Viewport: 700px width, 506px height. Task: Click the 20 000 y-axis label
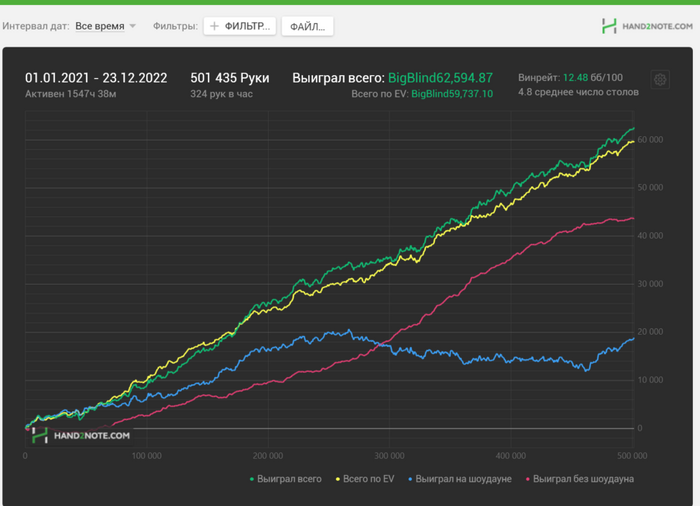pyautogui.click(x=650, y=332)
